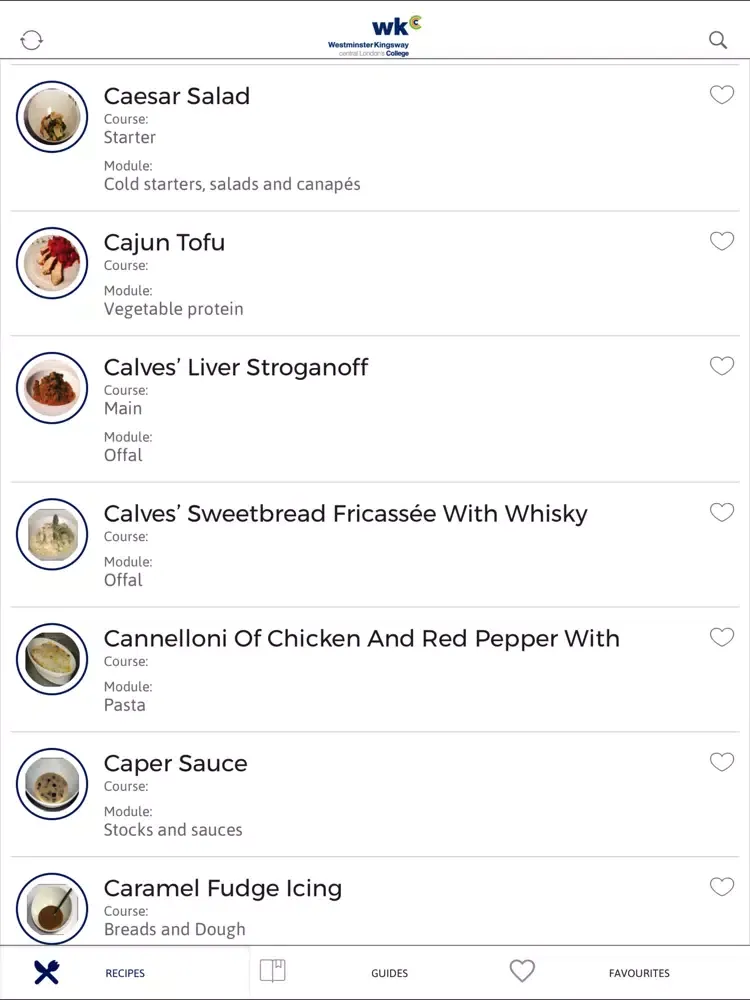
Task: Tap the Calves' Liver Stroganoff photo
Action: pyautogui.click(x=52, y=388)
